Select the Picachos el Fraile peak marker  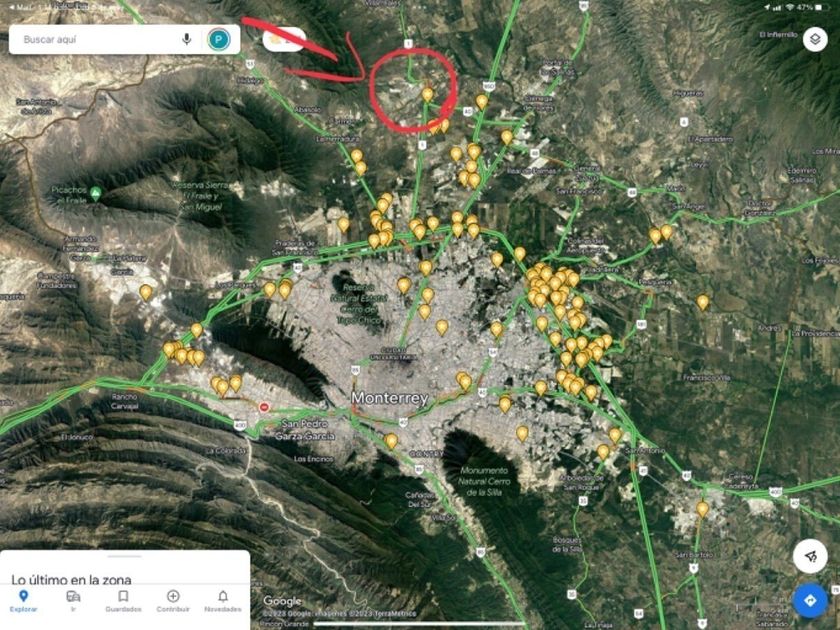tap(95, 194)
